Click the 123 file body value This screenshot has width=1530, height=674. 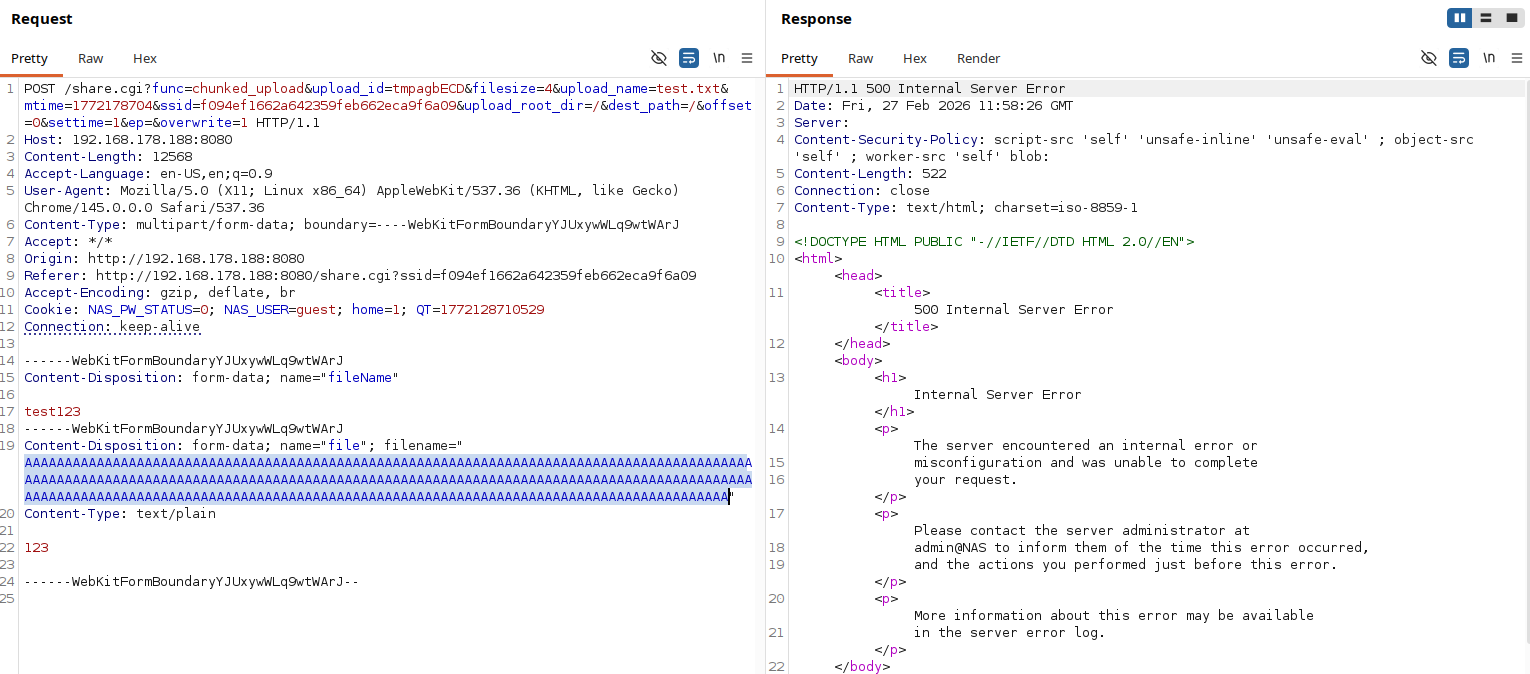point(36,547)
